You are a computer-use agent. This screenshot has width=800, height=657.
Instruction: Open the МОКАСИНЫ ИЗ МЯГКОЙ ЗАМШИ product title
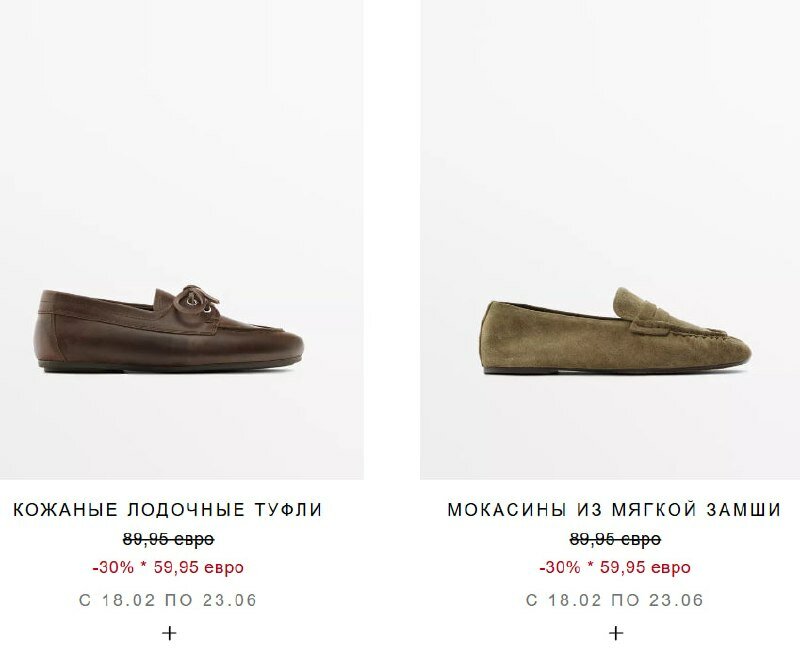coord(614,510)
